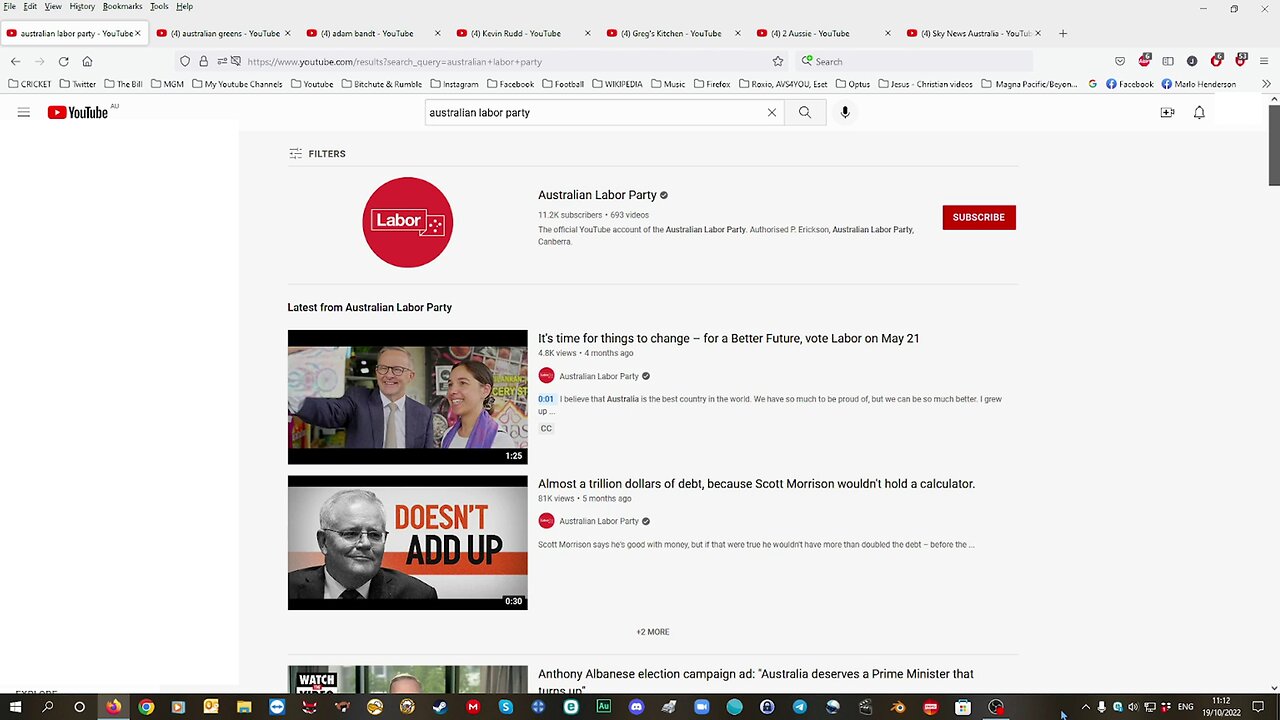The height and width of the screenshot is (720, 1280).
Task: Open 'It's time for things to change' video title
Action: [x=728, y=339]
